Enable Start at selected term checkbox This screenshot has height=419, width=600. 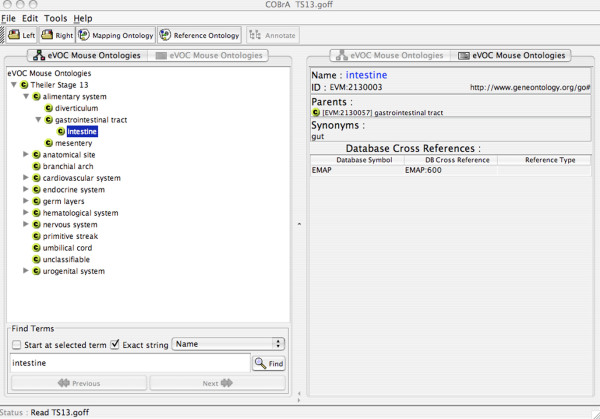[16, 345]
